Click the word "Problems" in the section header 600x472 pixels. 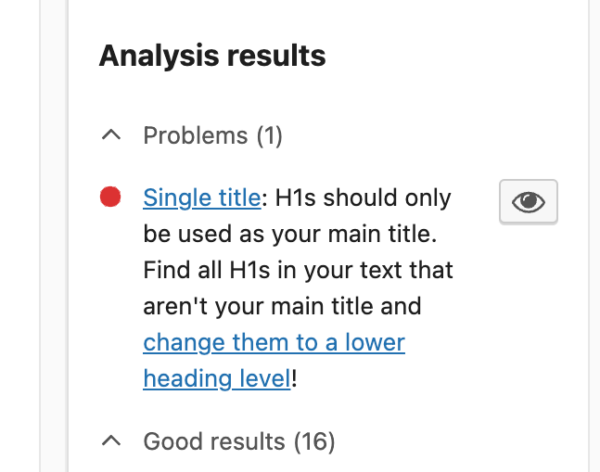(x=195, y=135)
